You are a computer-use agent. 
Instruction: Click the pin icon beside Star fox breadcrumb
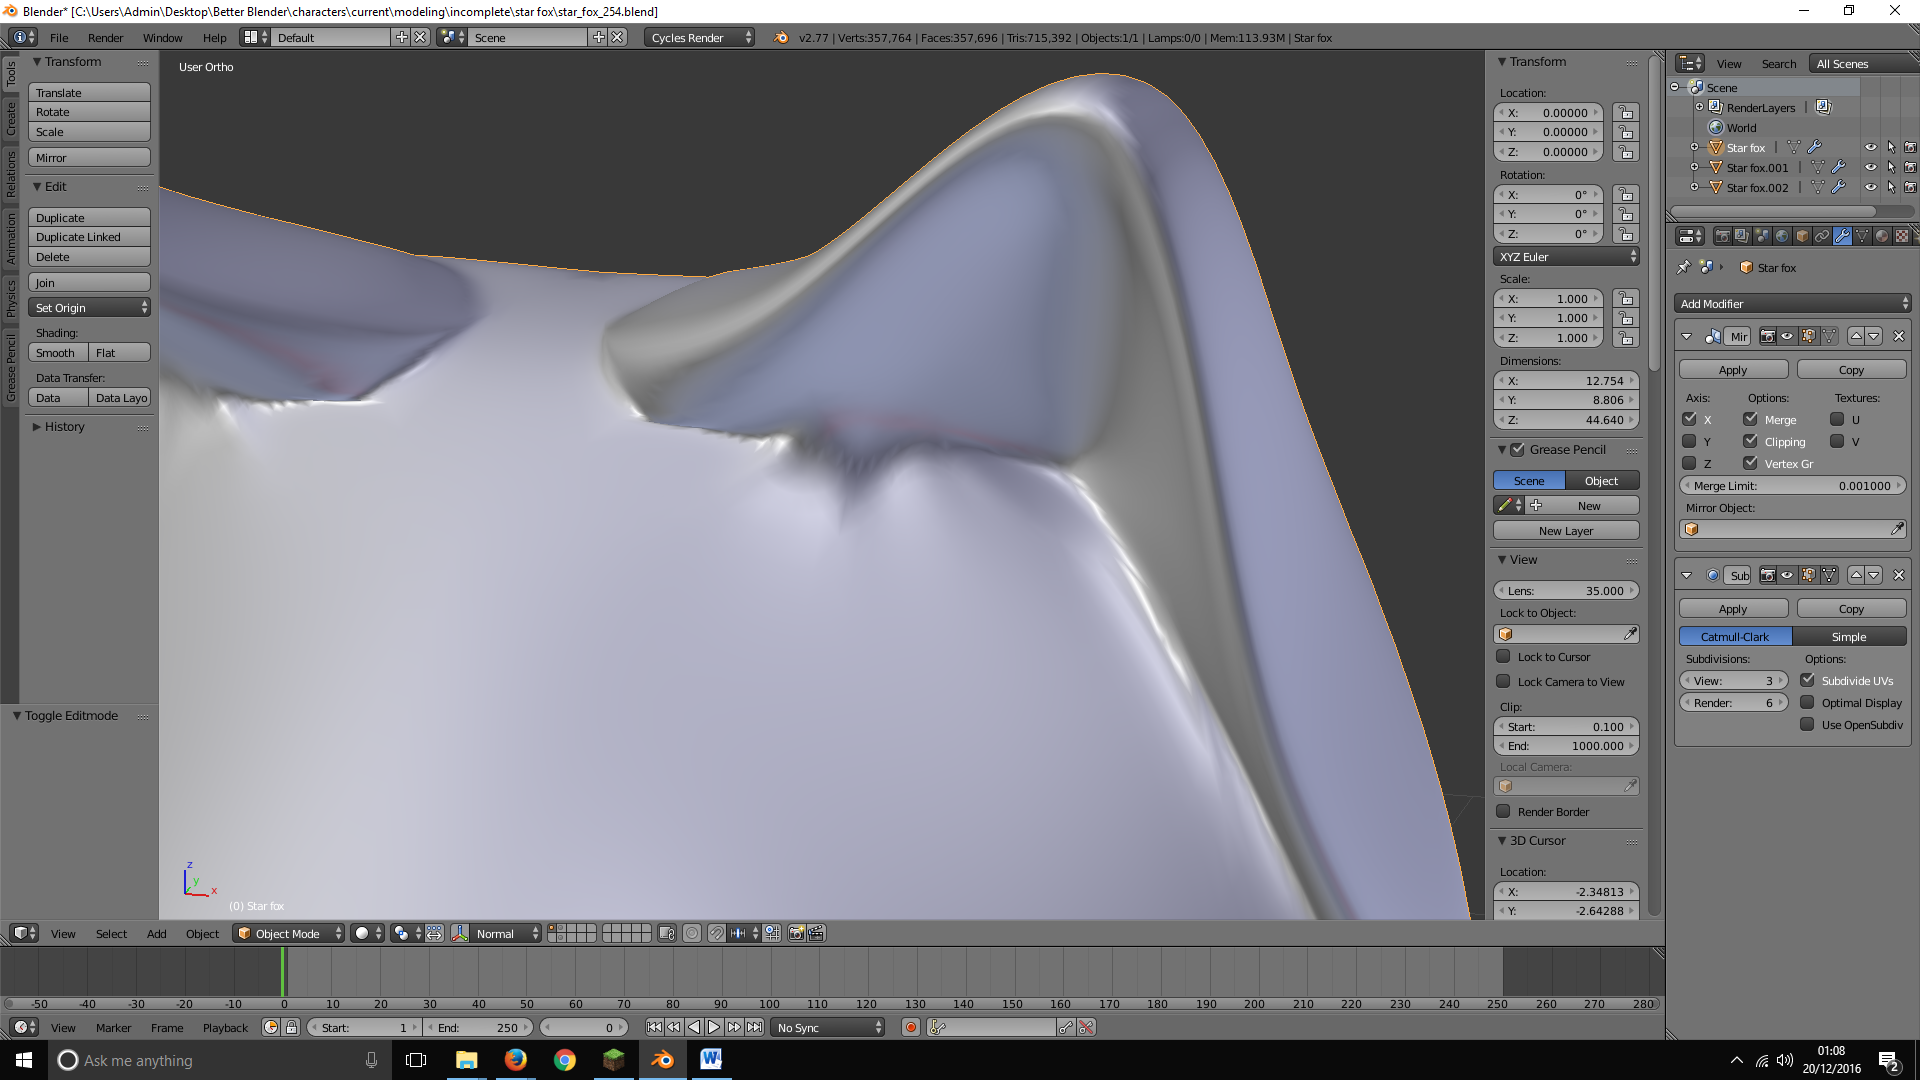(x=1684, y=267)
